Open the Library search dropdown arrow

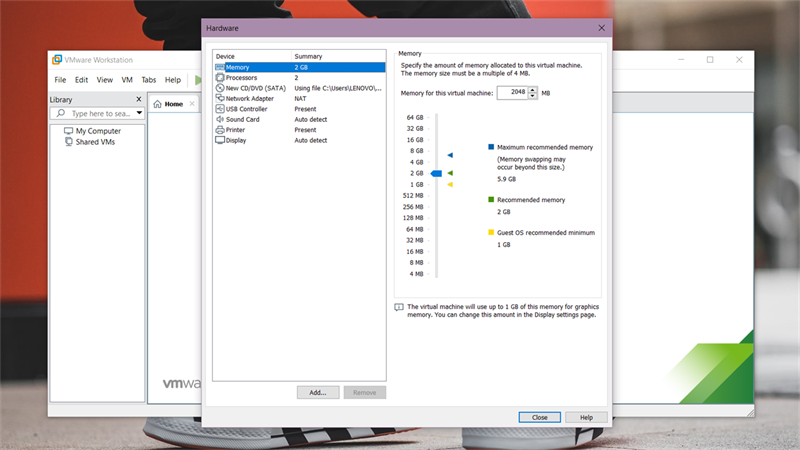click(x=139, y=113)
